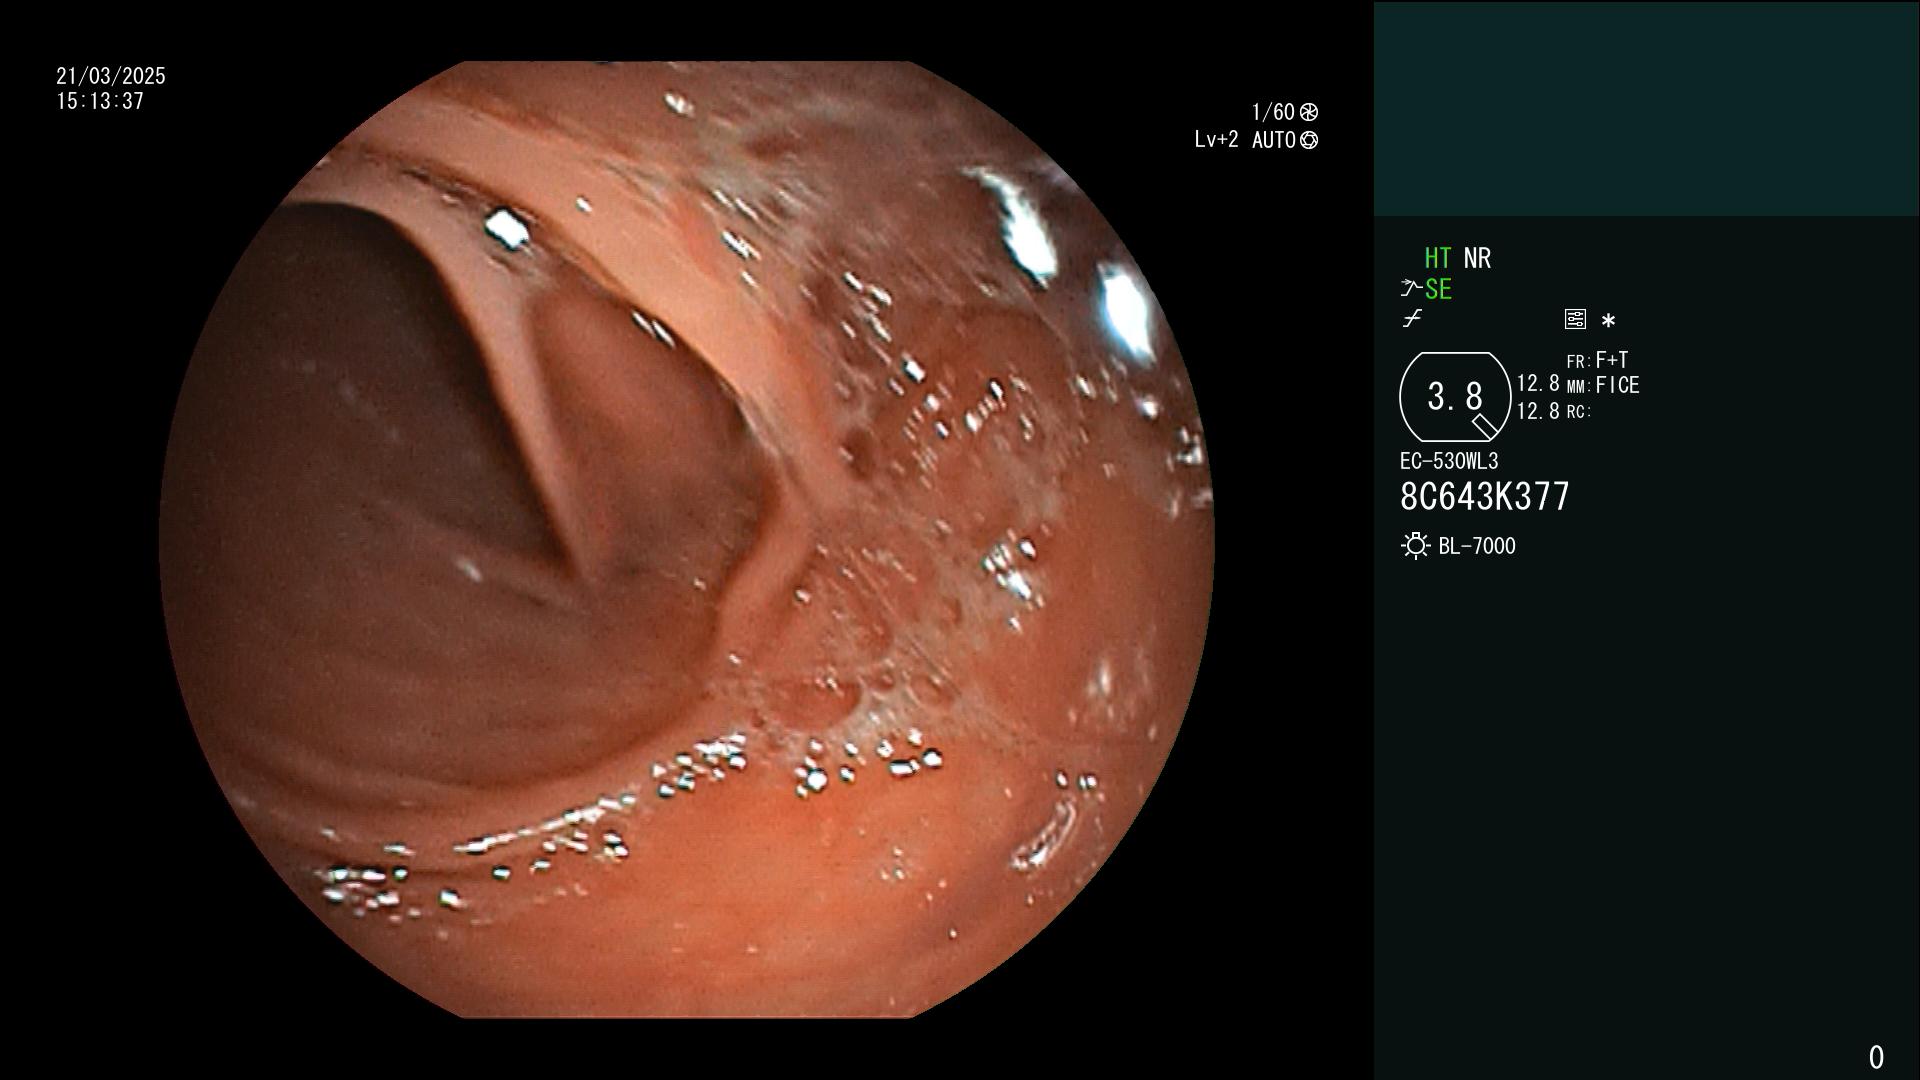
Task: Click the tone curve icon below SE
Action: coord(1412,319)
